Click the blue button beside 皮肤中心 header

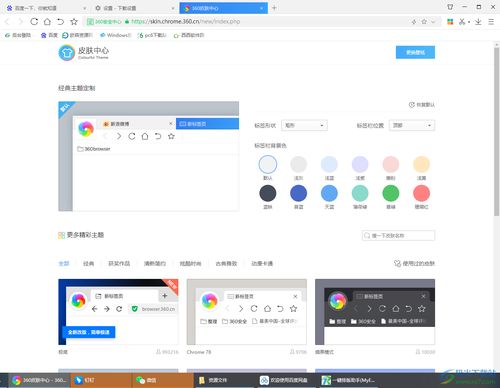(415, 52)
